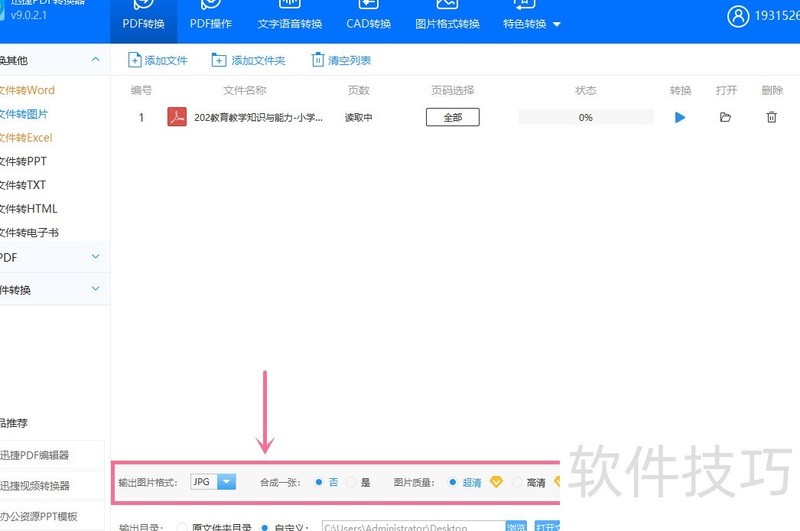800x531 pixels.
Task: Click the 添加文件夹 label
Action: coord(258,61)
